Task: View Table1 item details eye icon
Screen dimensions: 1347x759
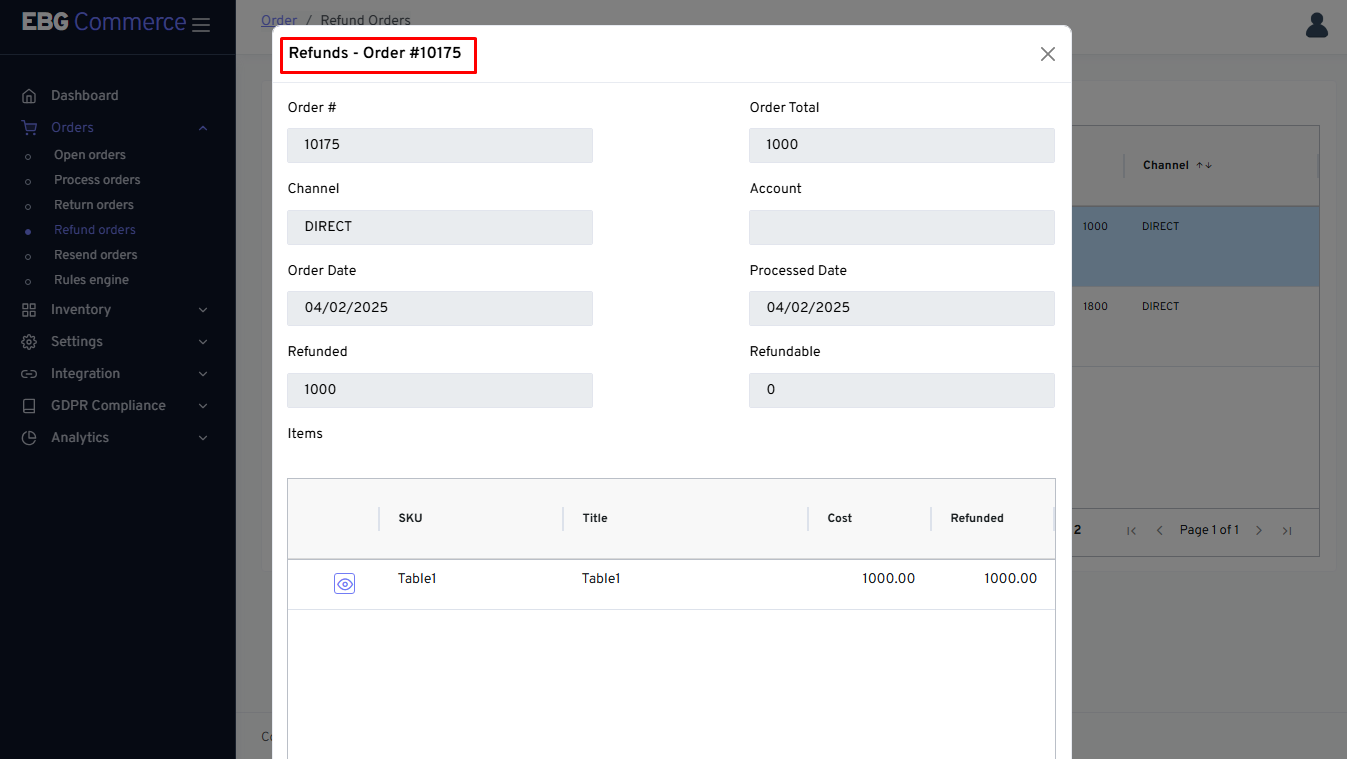Action: 344,584
